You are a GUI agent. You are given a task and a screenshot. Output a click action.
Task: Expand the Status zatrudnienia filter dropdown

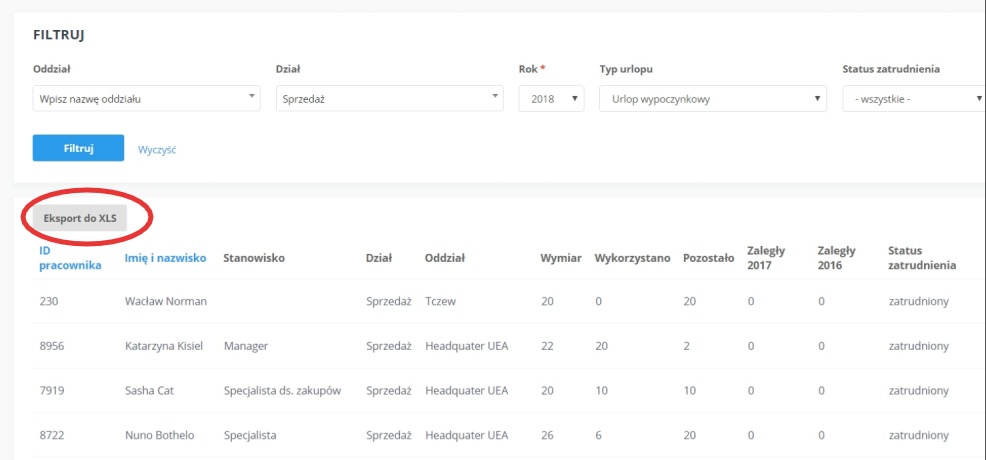pyautogui.click(x=914, y=99)
